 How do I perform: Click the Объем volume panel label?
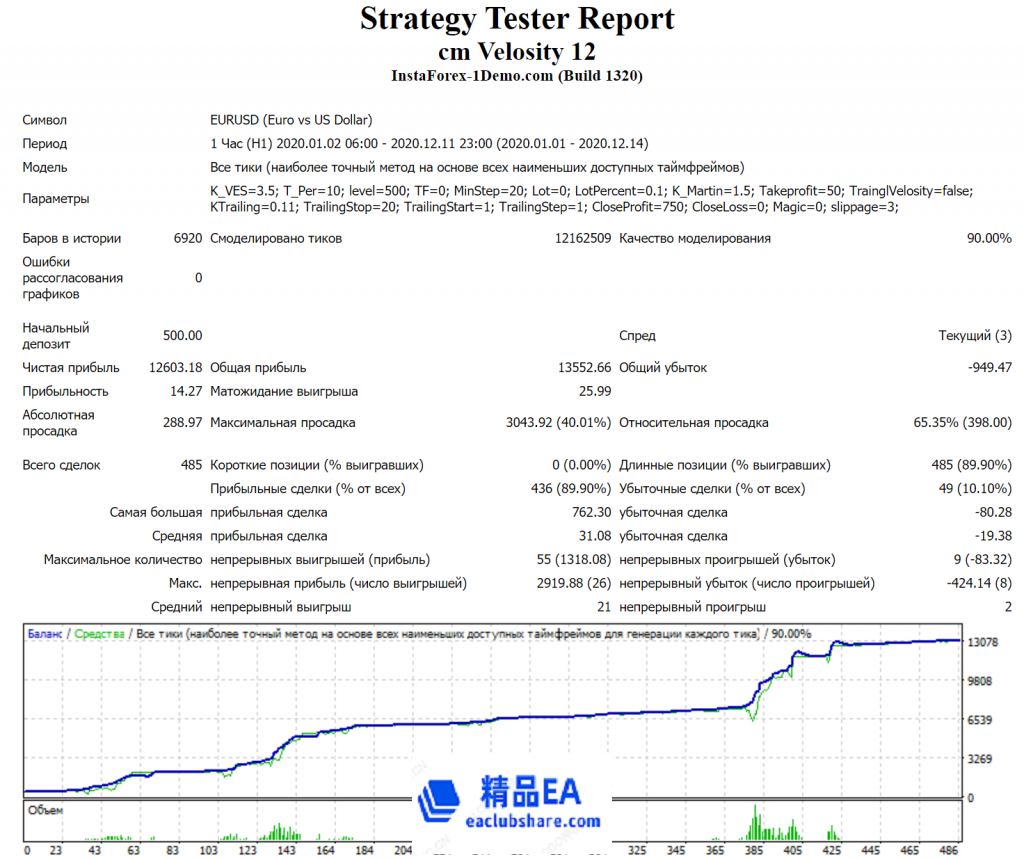click(46, 810)
